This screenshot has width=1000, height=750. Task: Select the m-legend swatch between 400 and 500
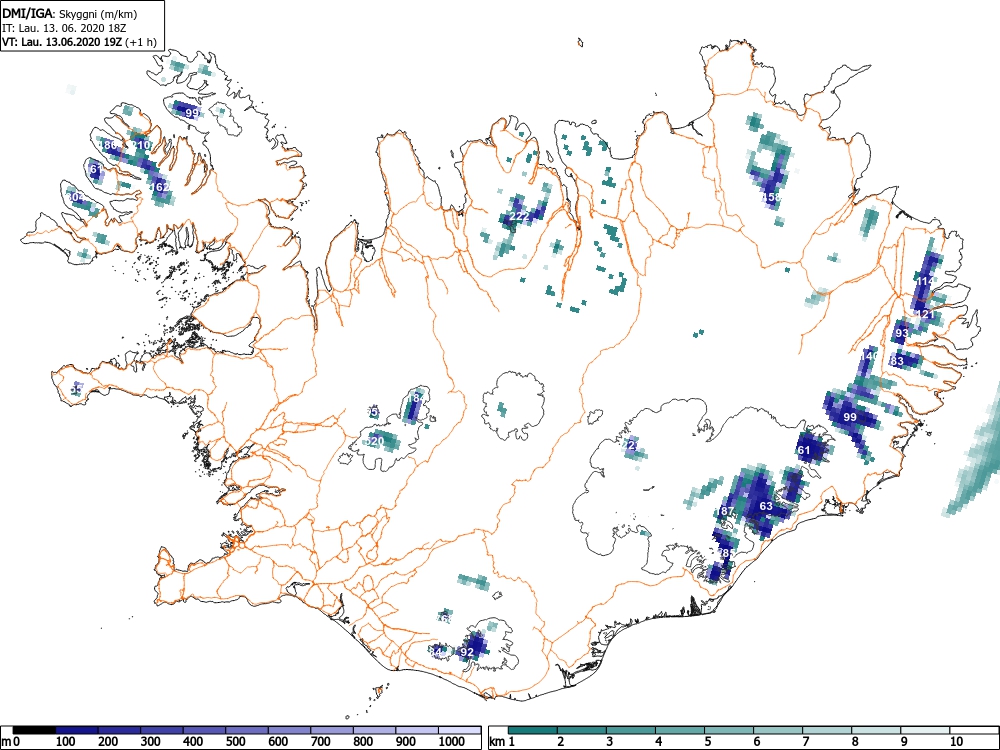coord(205,730)
